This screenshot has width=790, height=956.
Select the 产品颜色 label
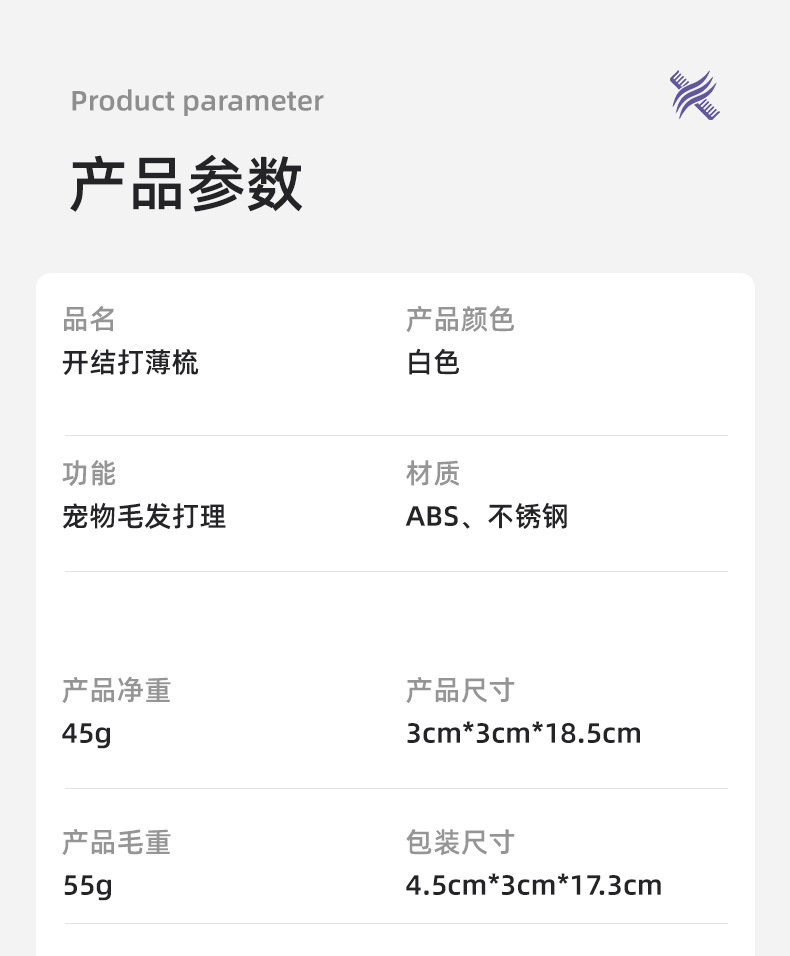pyautogui.click(x=460, y=320)
